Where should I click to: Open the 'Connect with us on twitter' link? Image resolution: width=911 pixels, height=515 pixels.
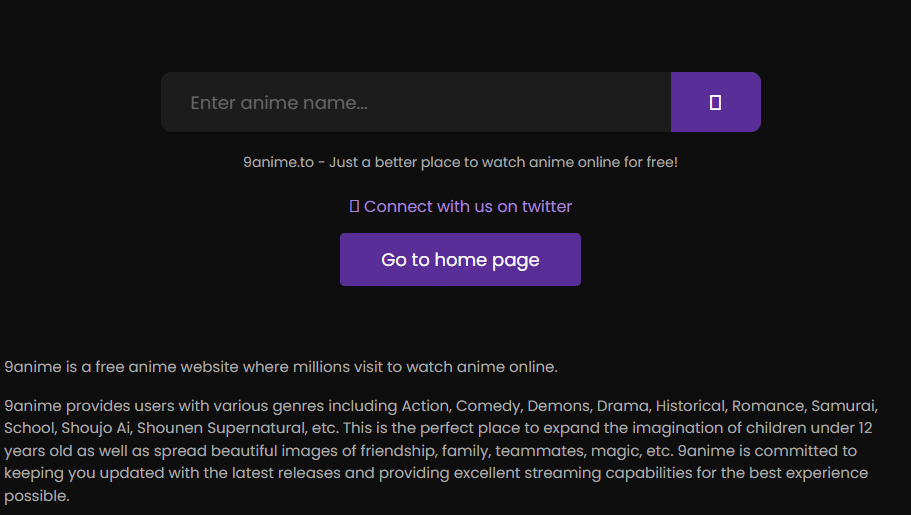[467, 206]
